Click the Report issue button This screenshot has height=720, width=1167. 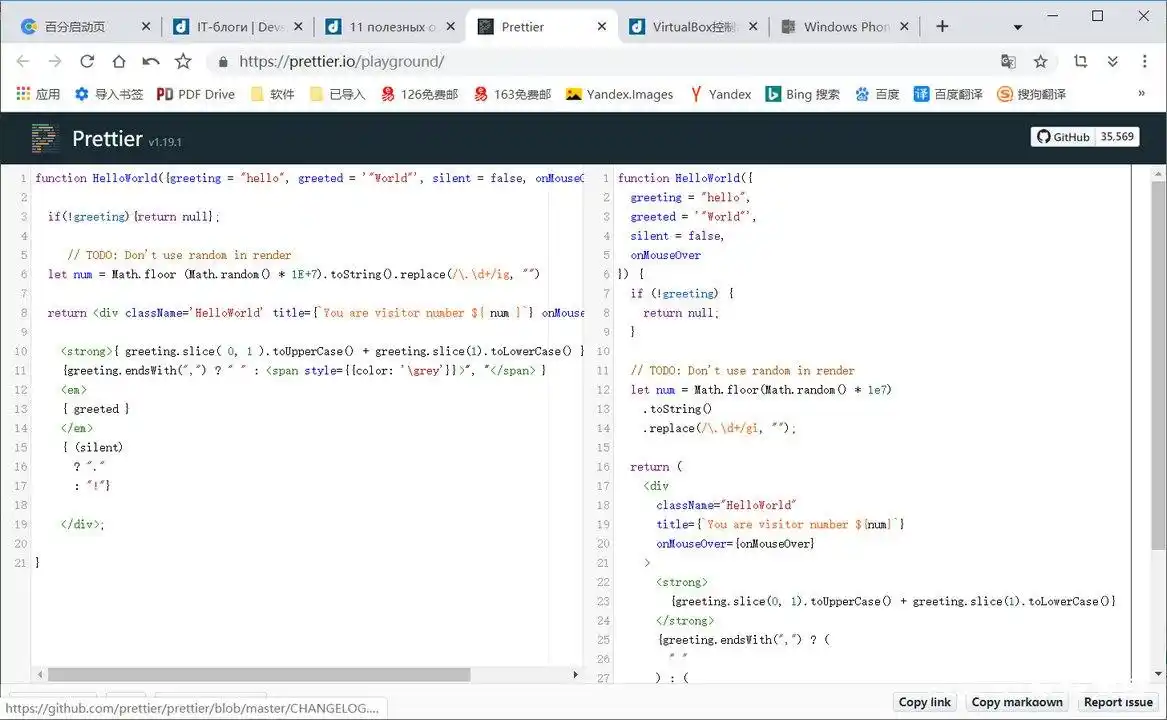1117,701
